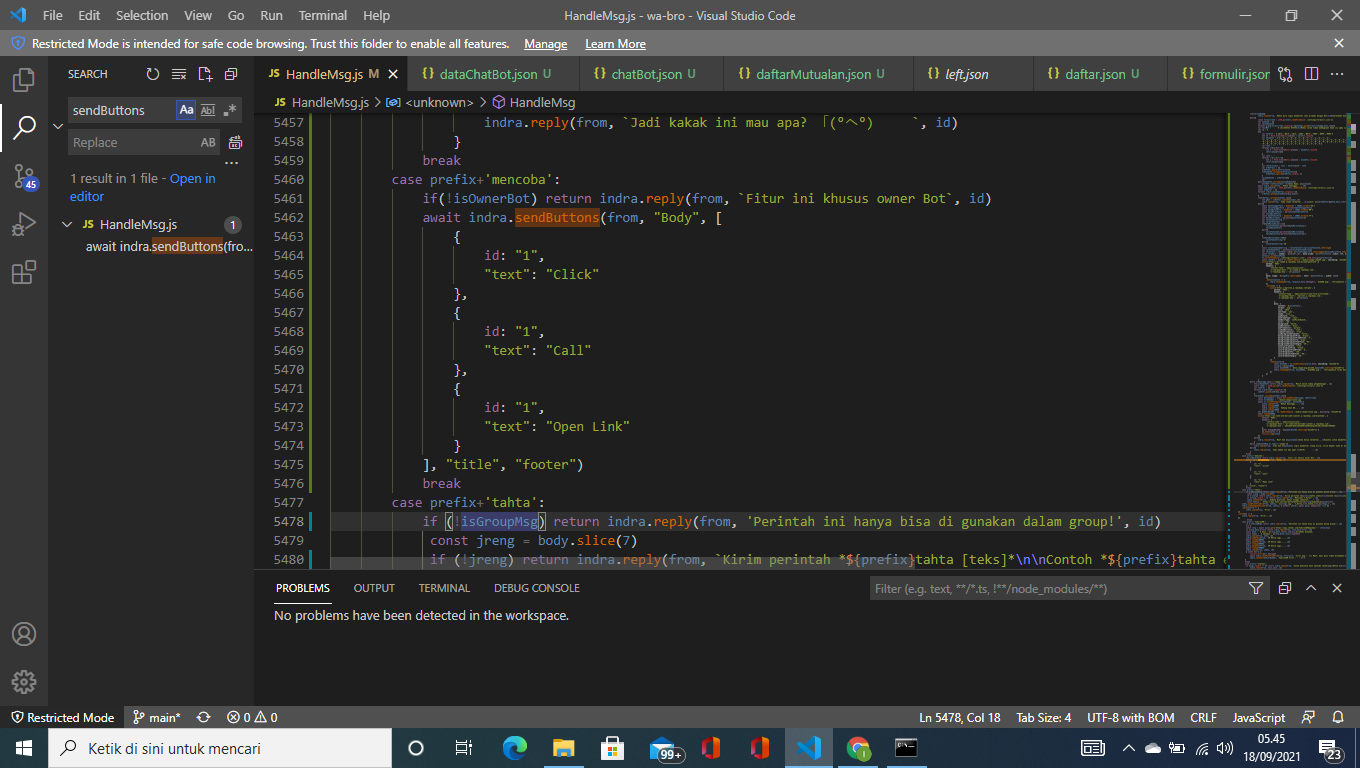Open the Source Control view
Screen dimensions: 1360x768
point(23,175)
